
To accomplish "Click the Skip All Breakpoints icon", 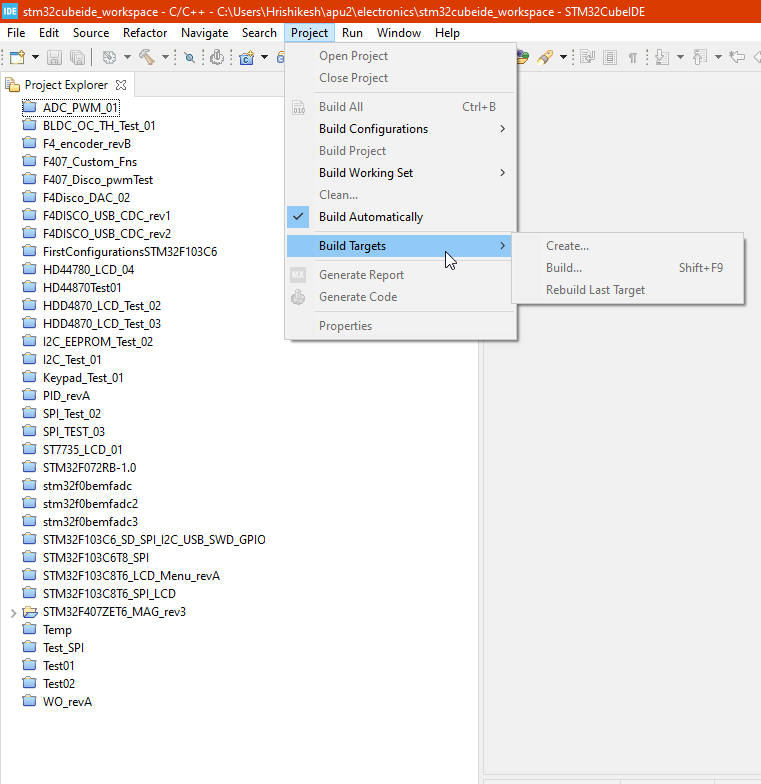I will (x=190, y=58).
